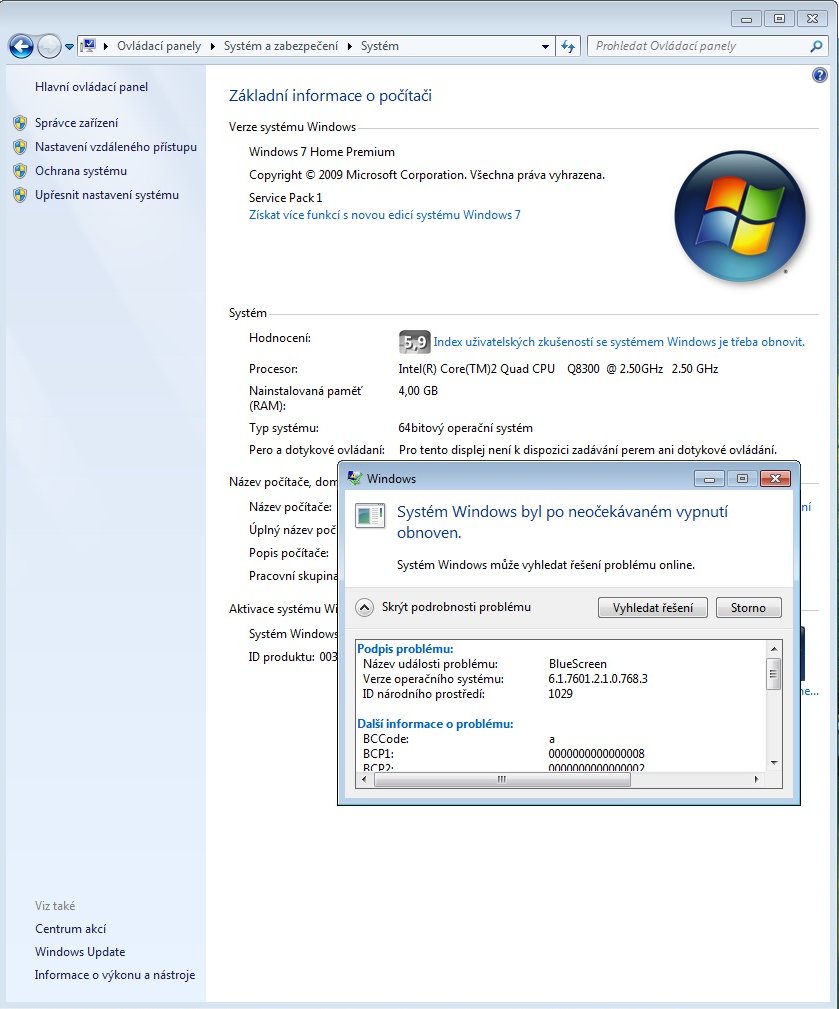This screenshot has height=1009, width=839.
Task: Click shield icon beside Upřesnit nastavení systému
Action: click(20, 195)
